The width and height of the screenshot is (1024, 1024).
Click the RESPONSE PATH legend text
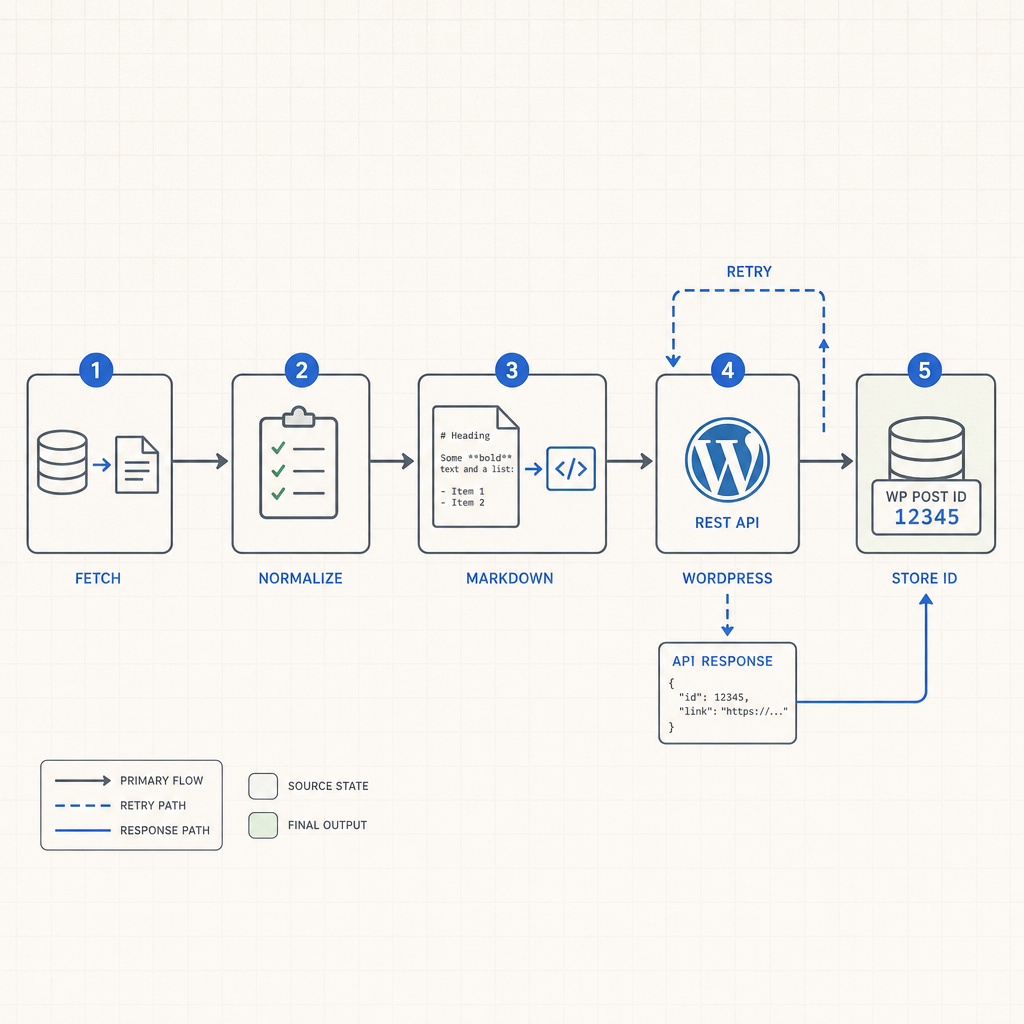pyautogui.click(x=165, y=831)
